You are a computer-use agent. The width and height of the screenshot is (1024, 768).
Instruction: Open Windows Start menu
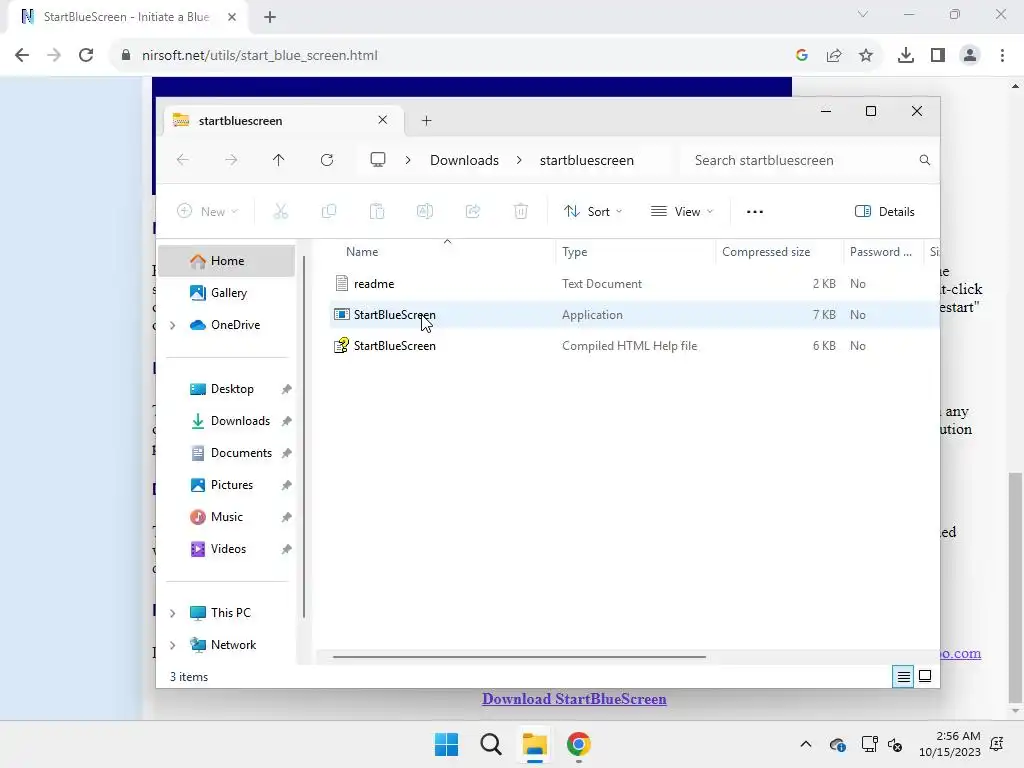[x=447, y=744]
